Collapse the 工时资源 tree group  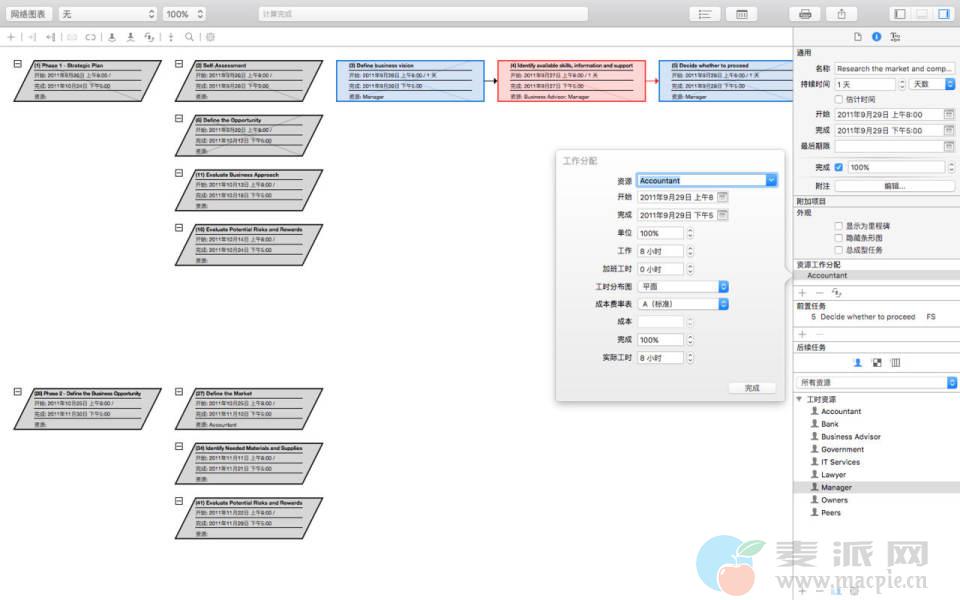click(800, 399)
